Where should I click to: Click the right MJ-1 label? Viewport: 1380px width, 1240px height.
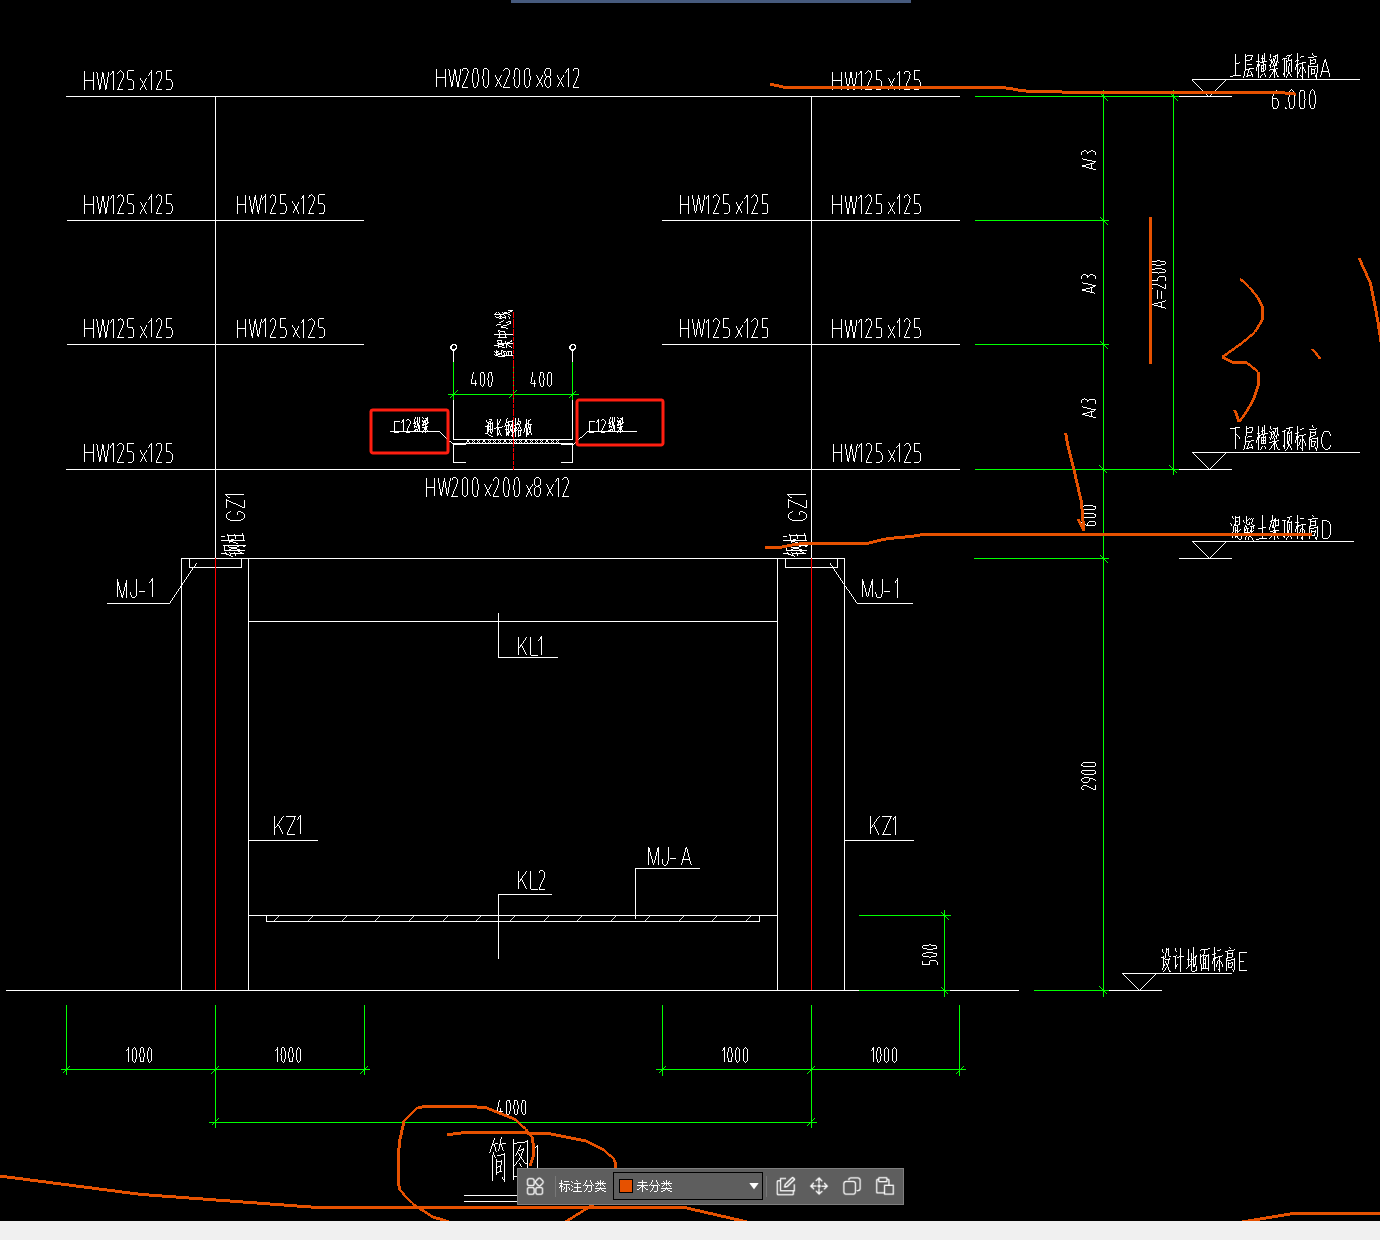[881, 589]
